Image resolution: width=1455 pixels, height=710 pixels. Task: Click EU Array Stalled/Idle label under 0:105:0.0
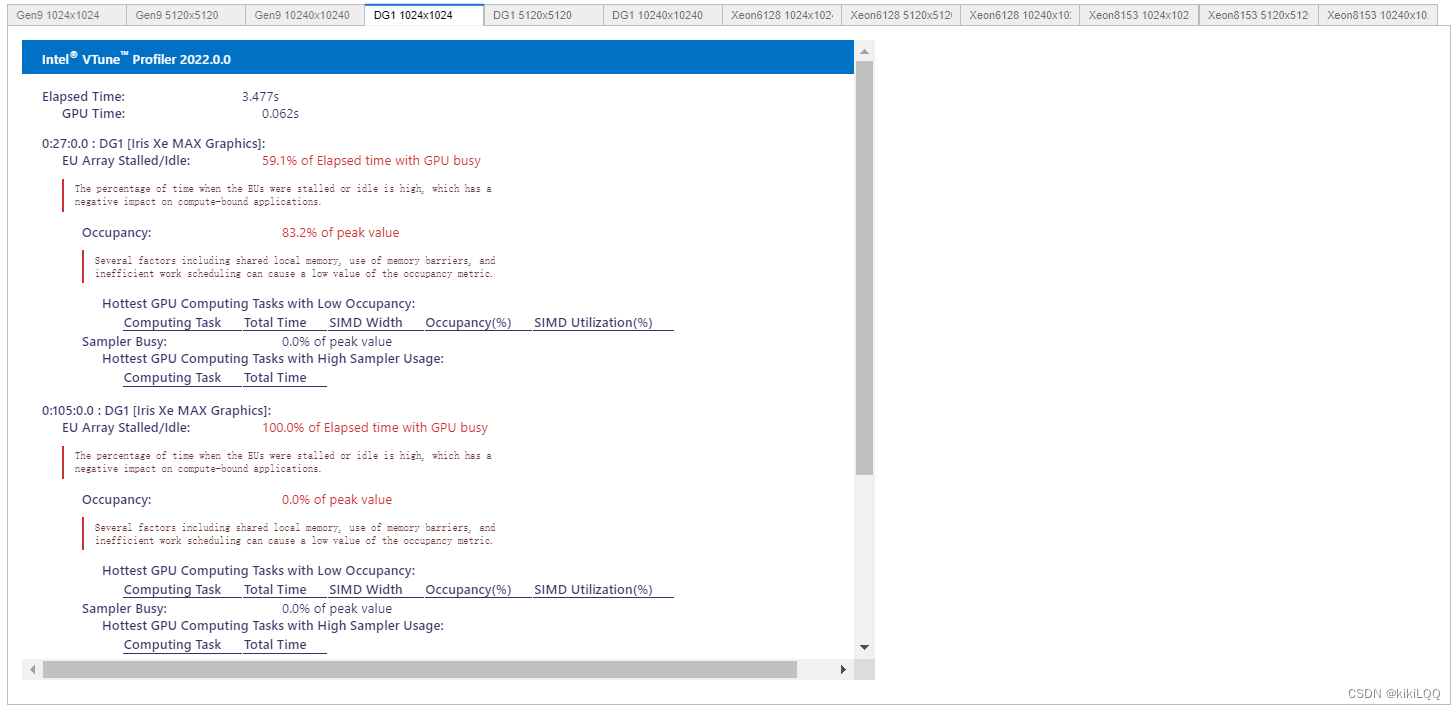[126, 427]
